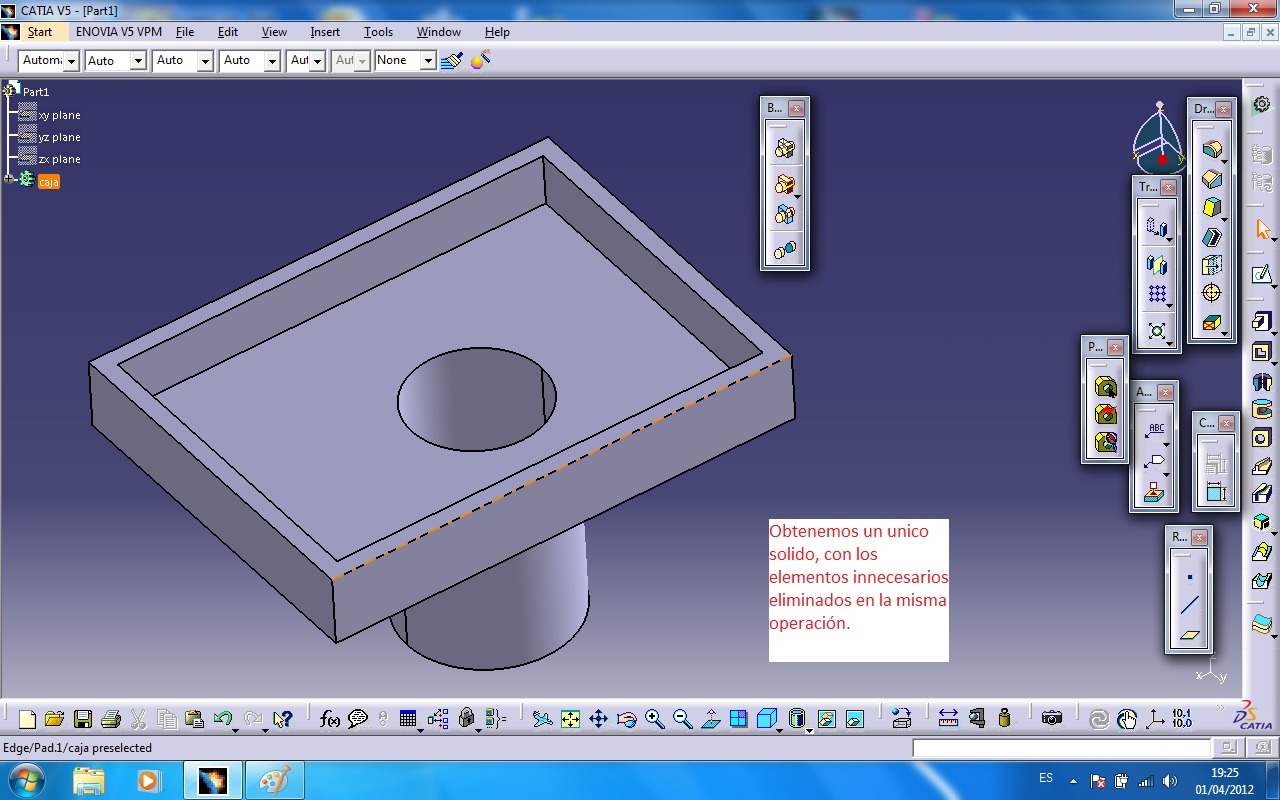
Task: Select the Shell tool icon
Action: point(1212,237)
